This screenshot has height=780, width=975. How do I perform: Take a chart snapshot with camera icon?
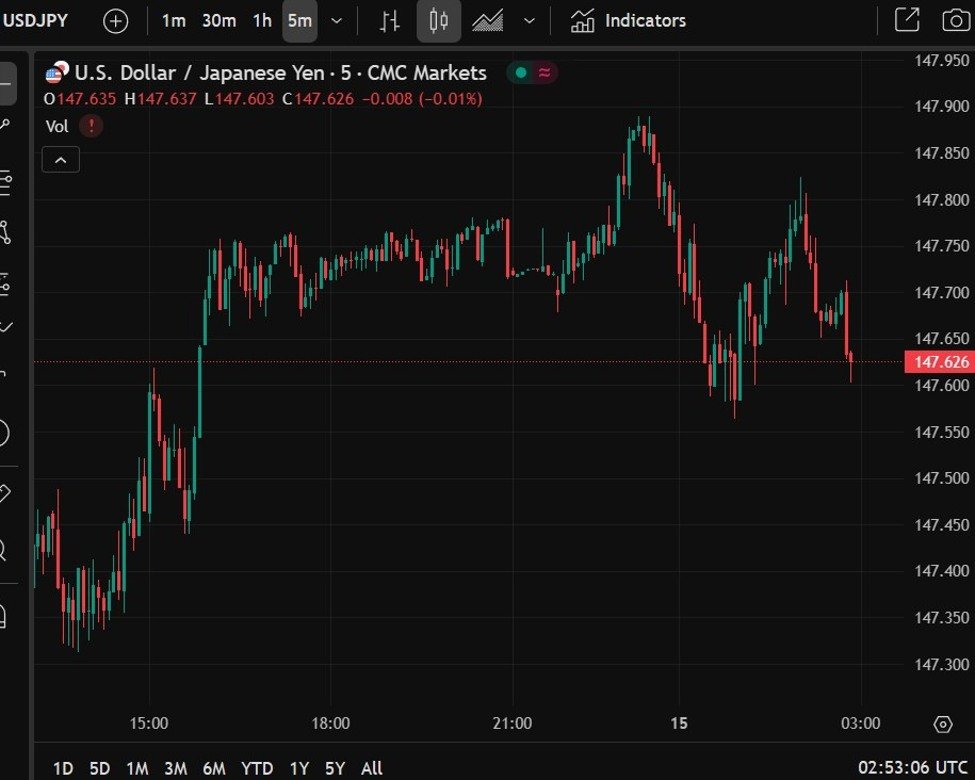955,21
